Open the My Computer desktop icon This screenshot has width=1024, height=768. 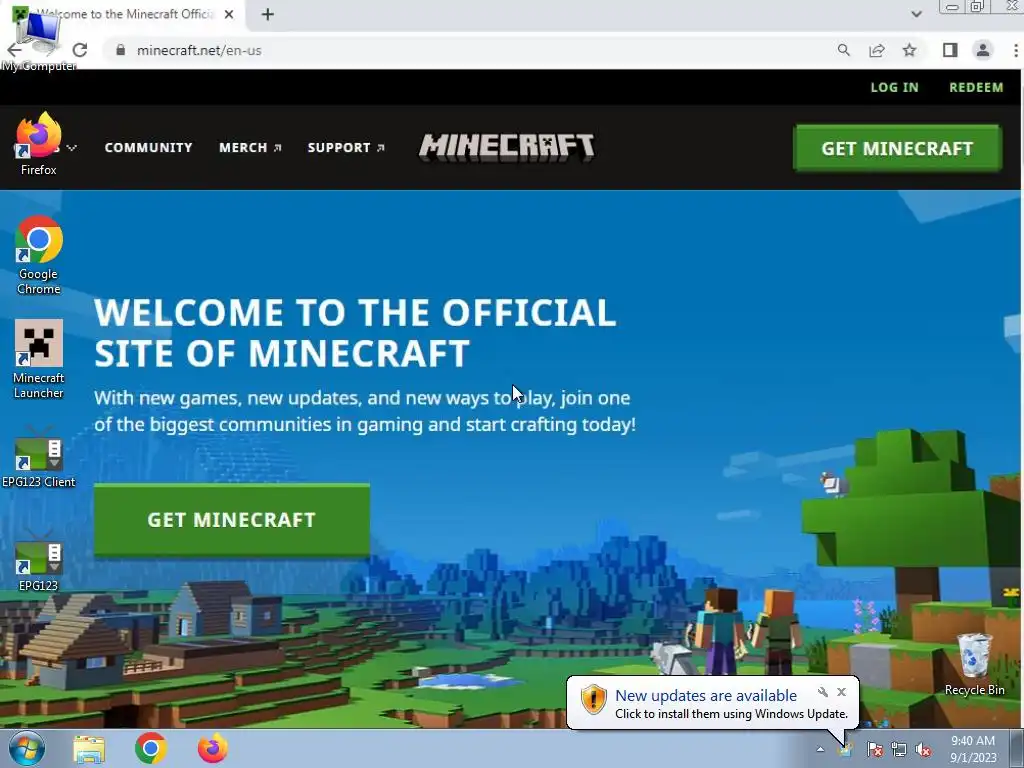38,39
